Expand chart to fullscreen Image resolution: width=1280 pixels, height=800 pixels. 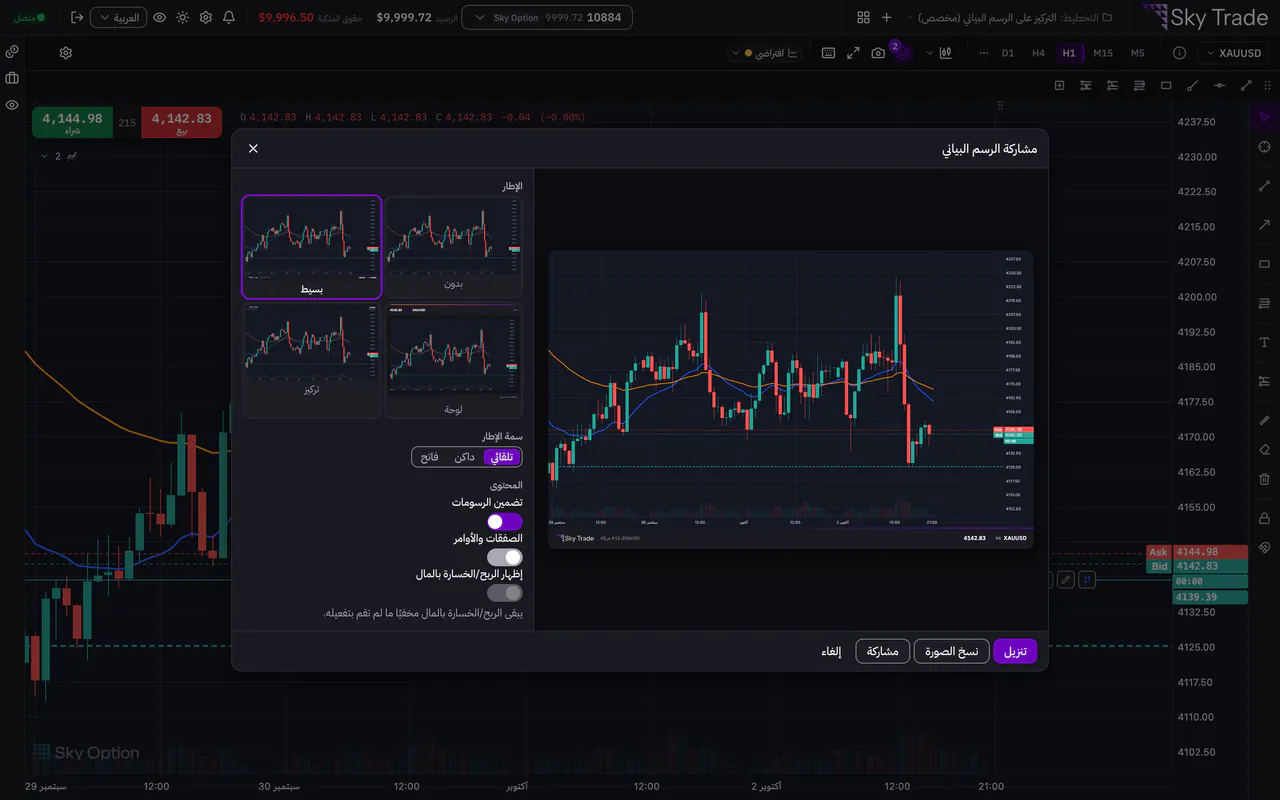pyautogui.click(x=853, y=53)
